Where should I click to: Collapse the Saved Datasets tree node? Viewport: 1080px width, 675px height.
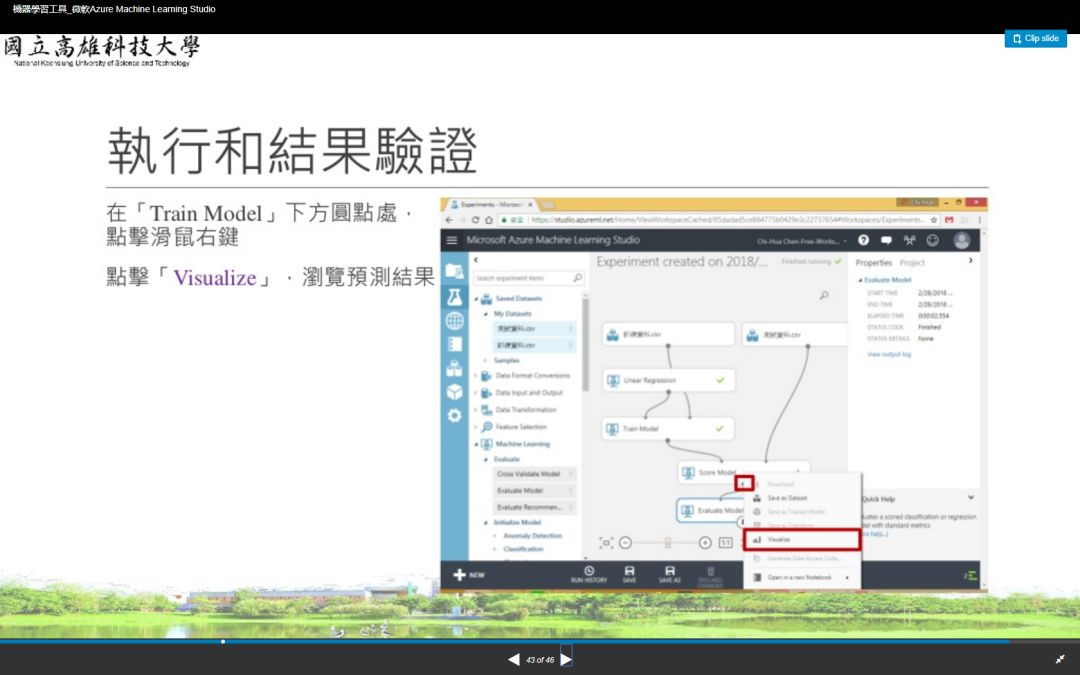pos(476,299)
